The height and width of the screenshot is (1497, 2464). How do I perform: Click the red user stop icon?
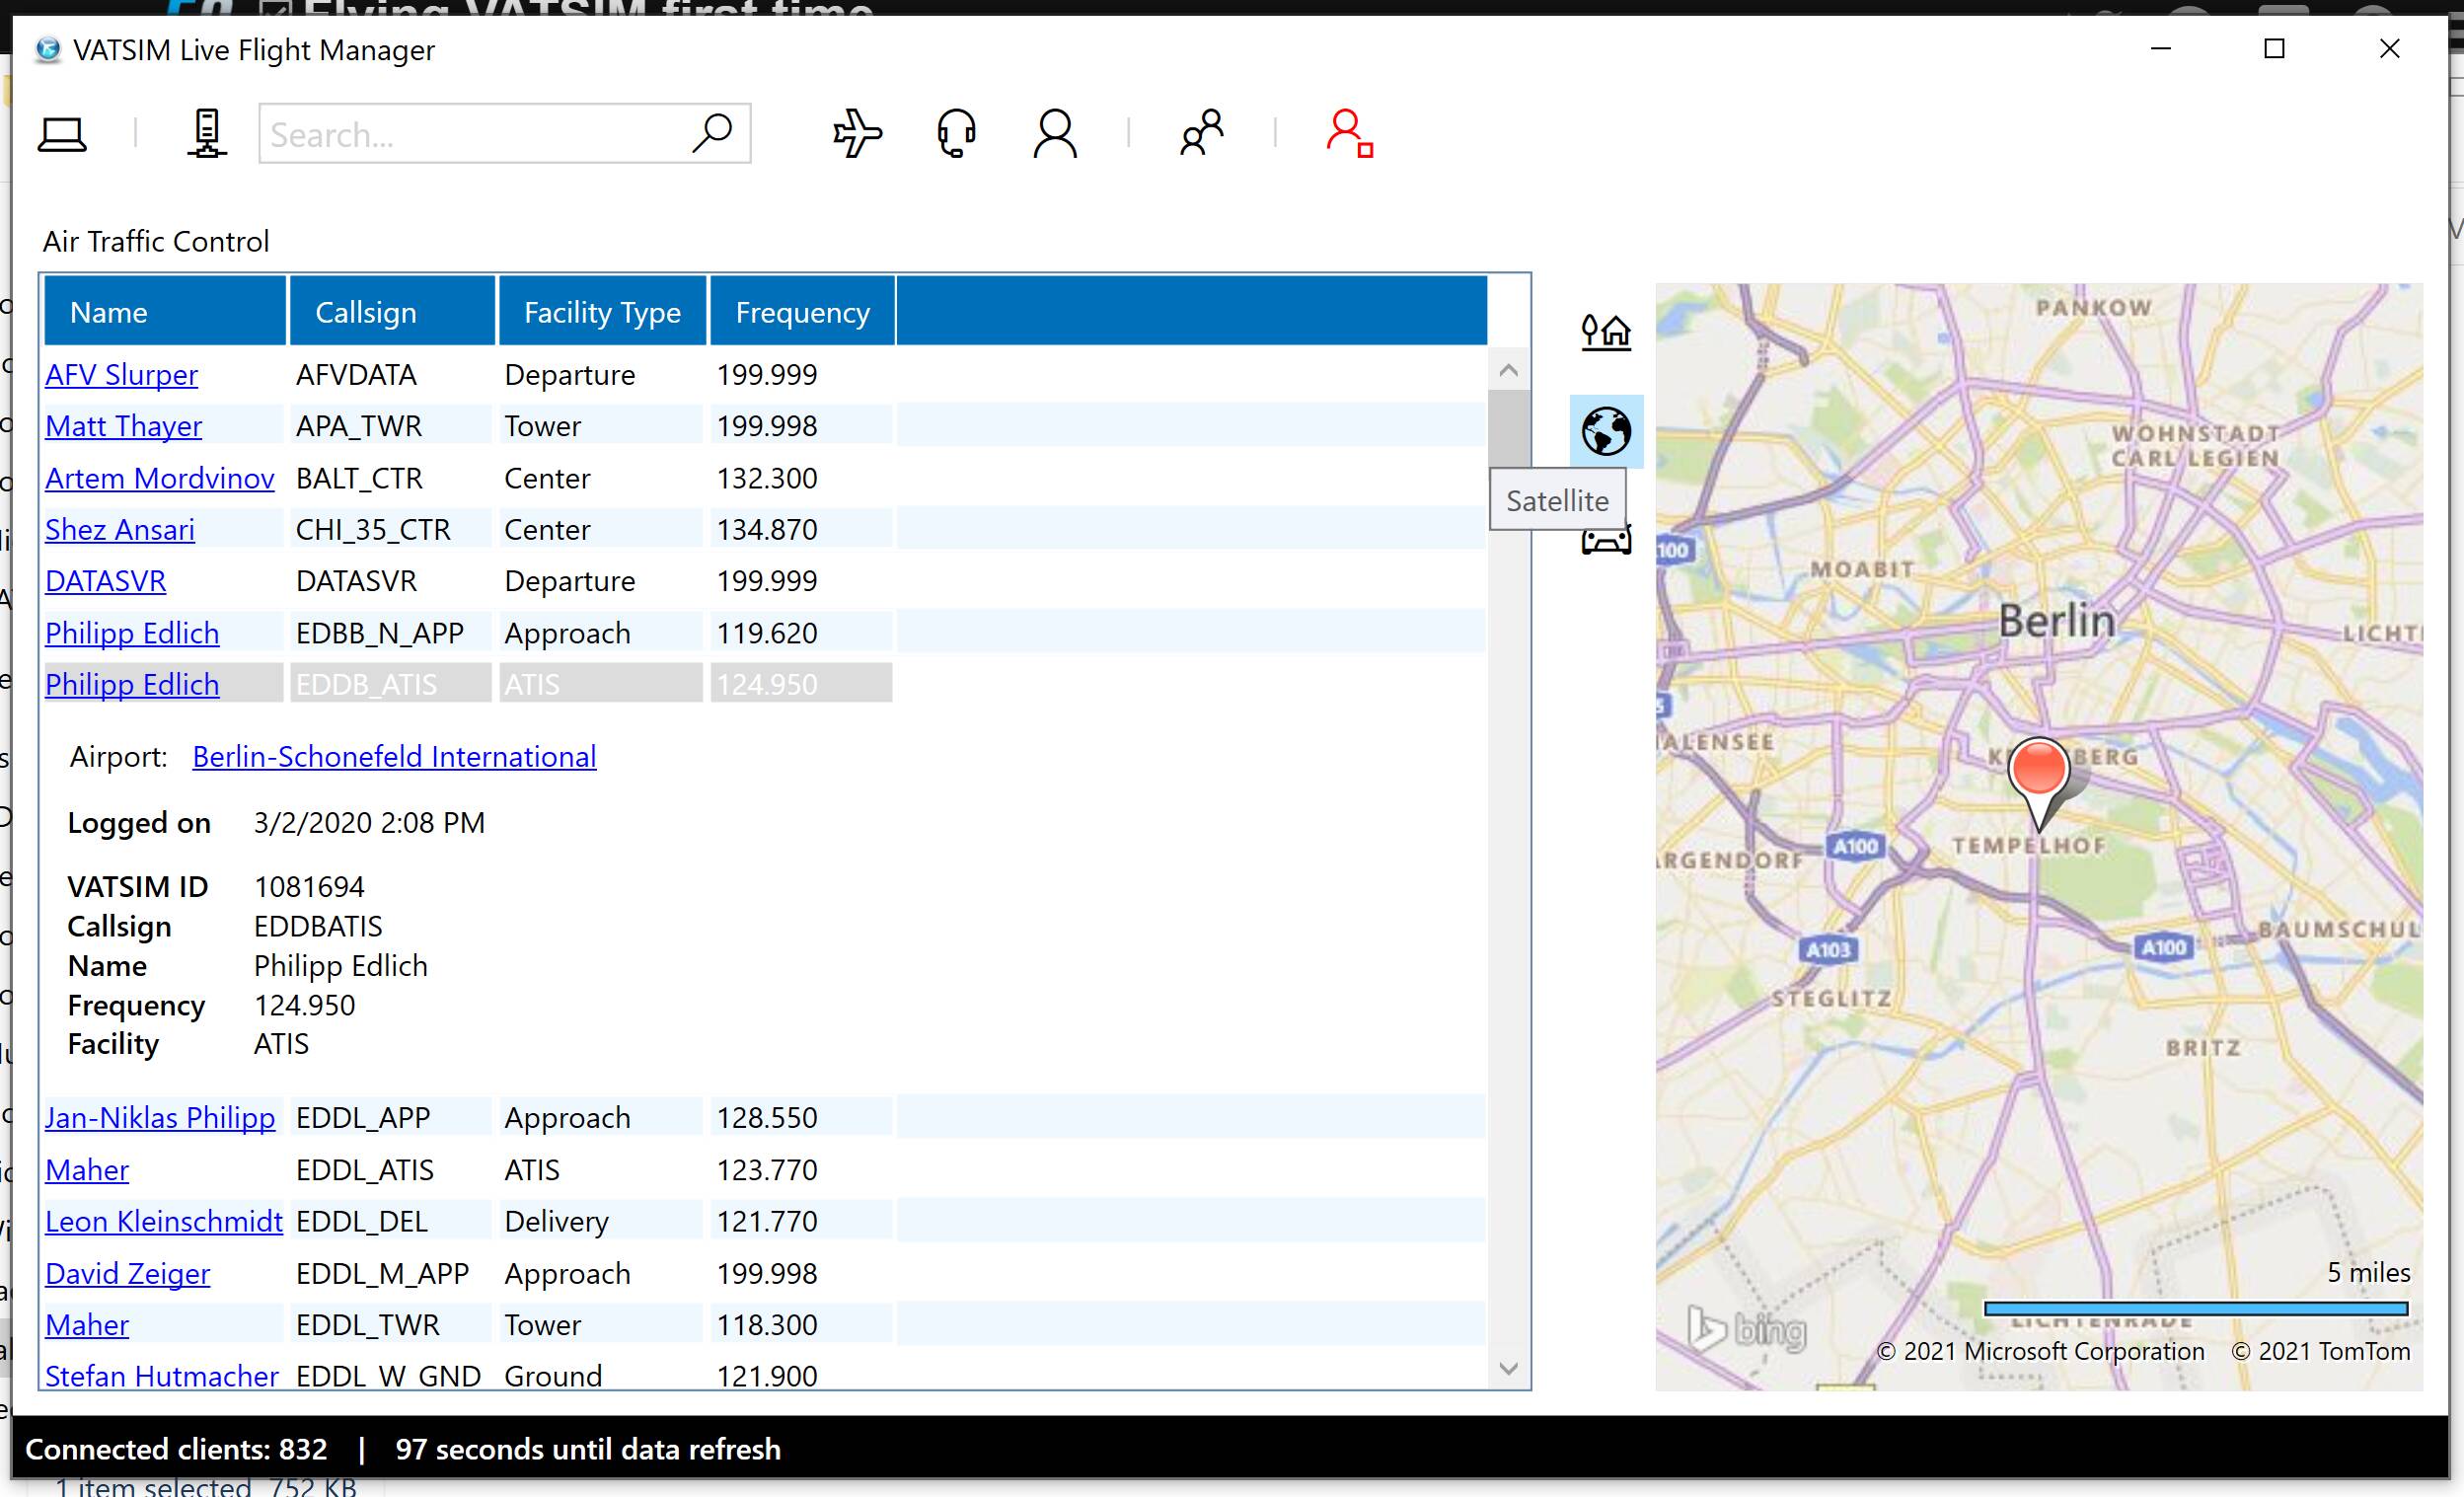coord(1349,134)
